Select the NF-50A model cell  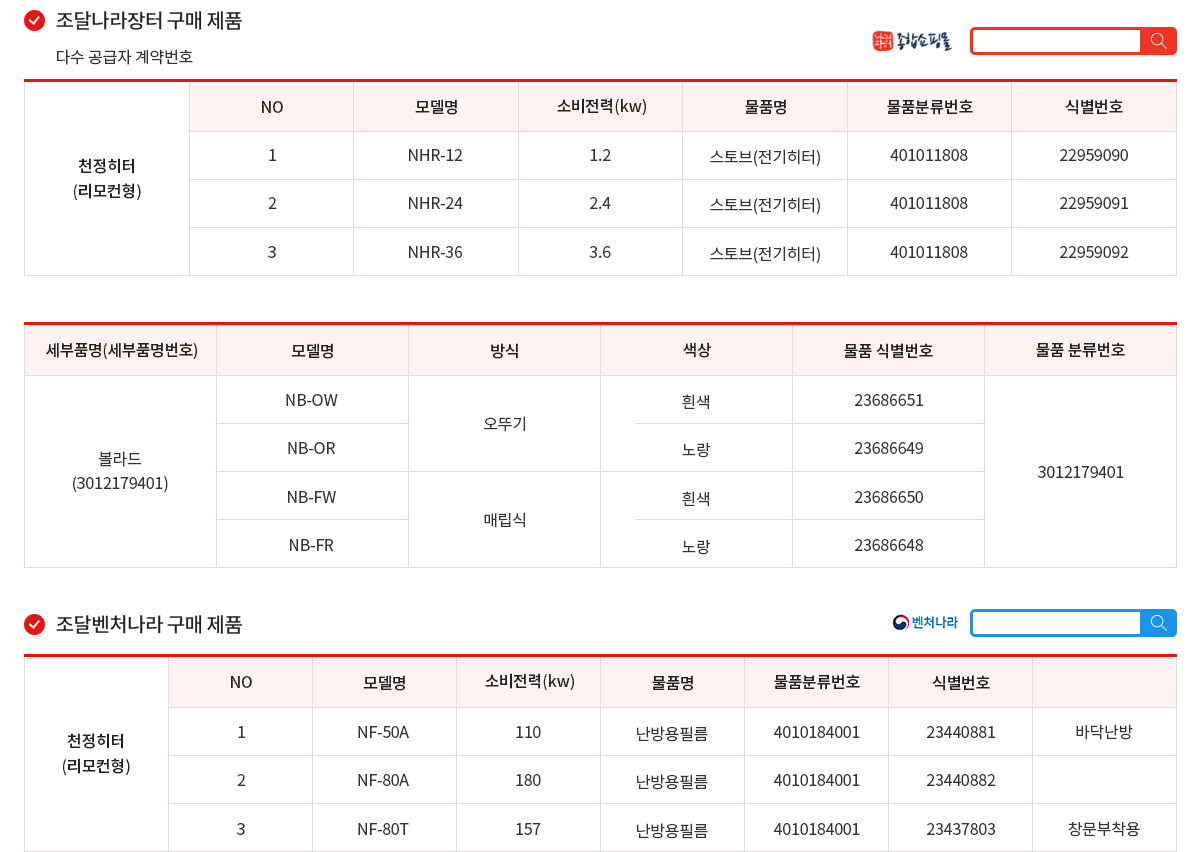pos(383,732)
